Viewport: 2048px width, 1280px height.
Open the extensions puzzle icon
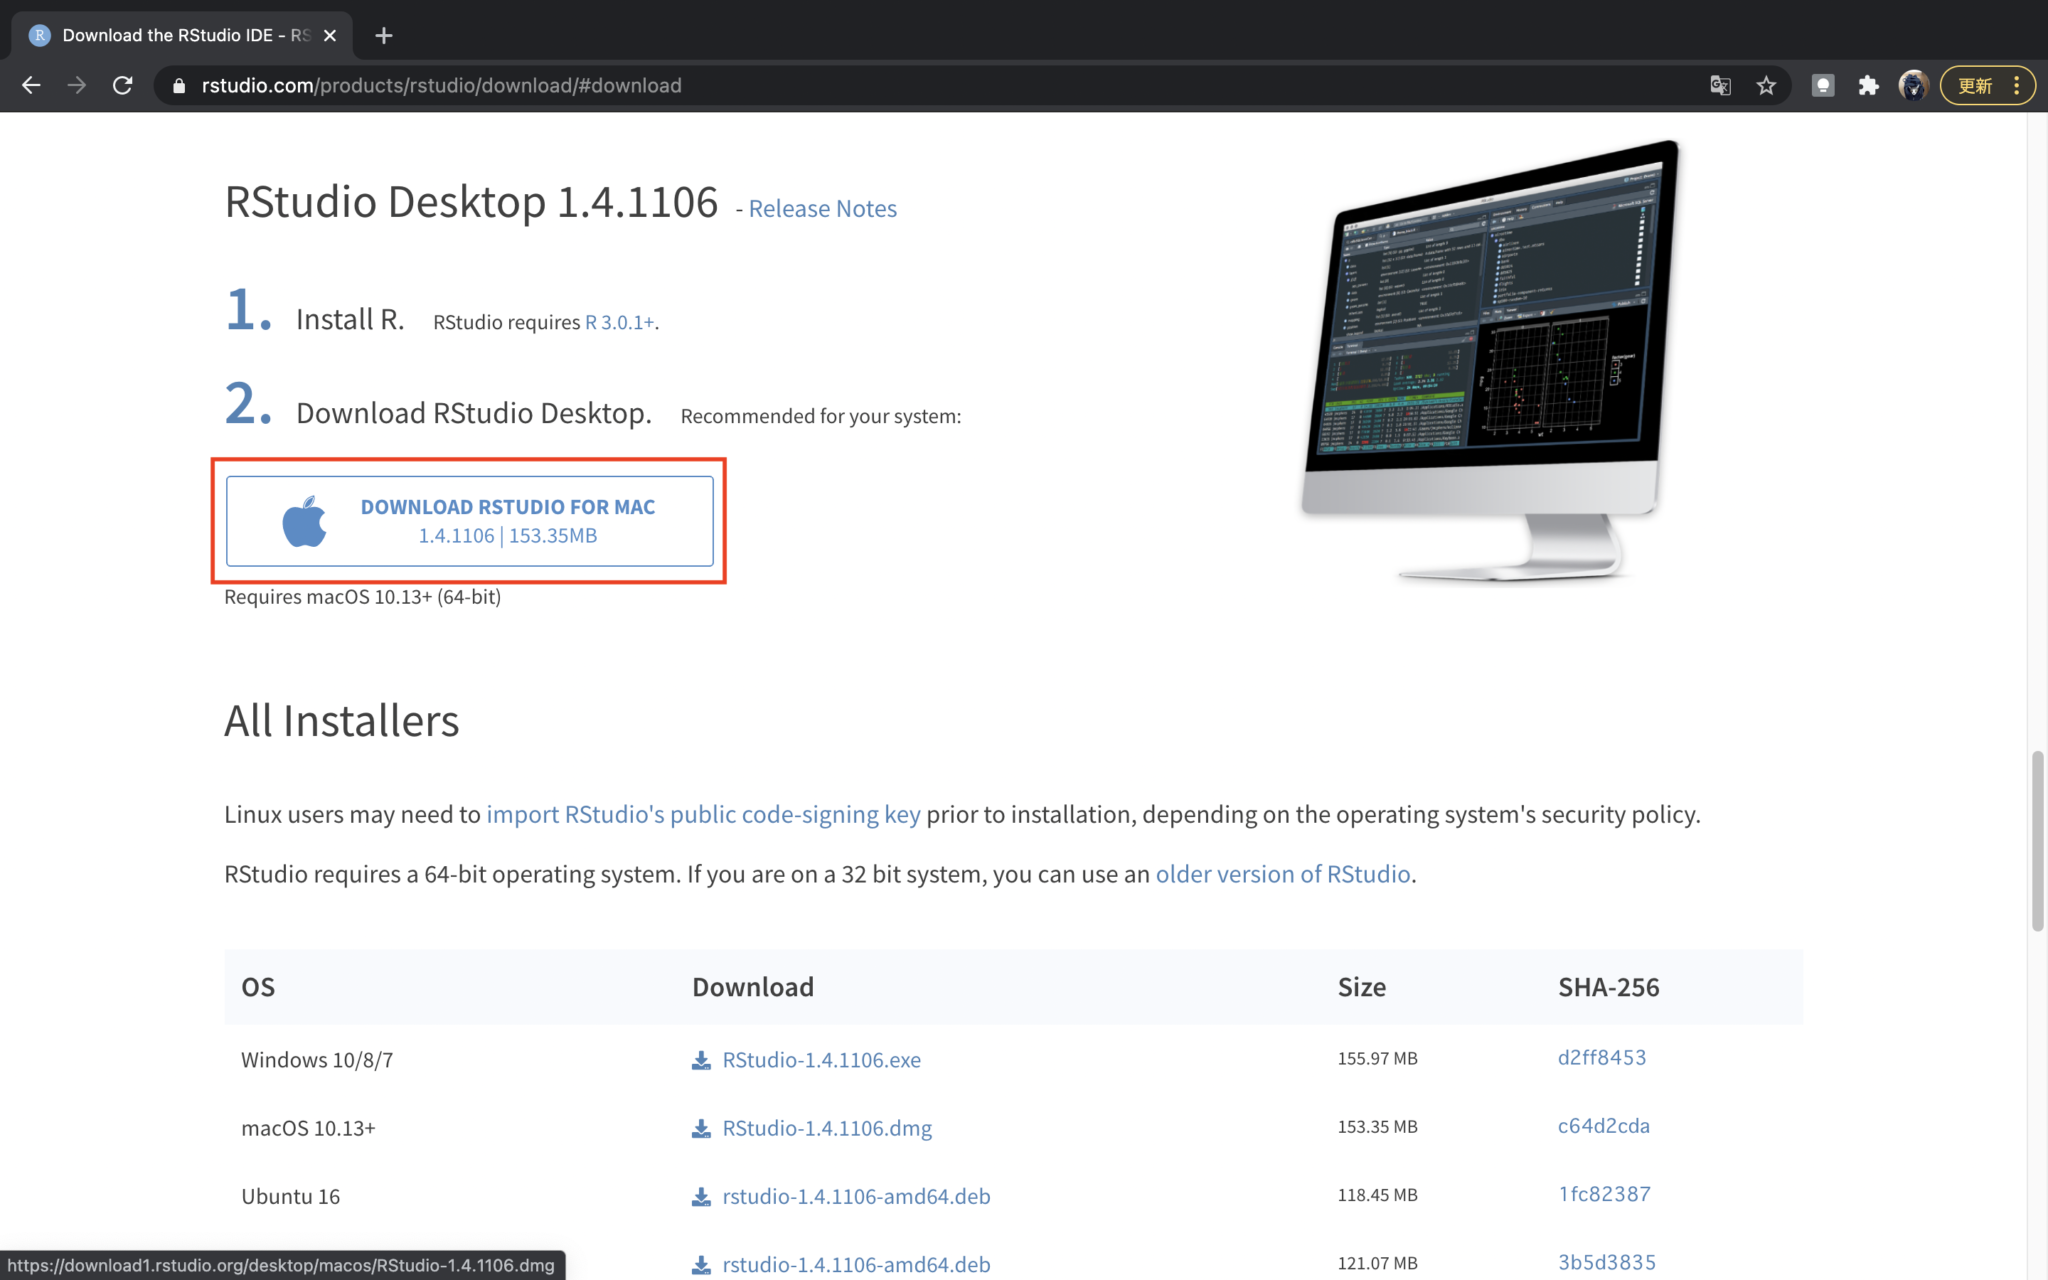coord(1868,86)
